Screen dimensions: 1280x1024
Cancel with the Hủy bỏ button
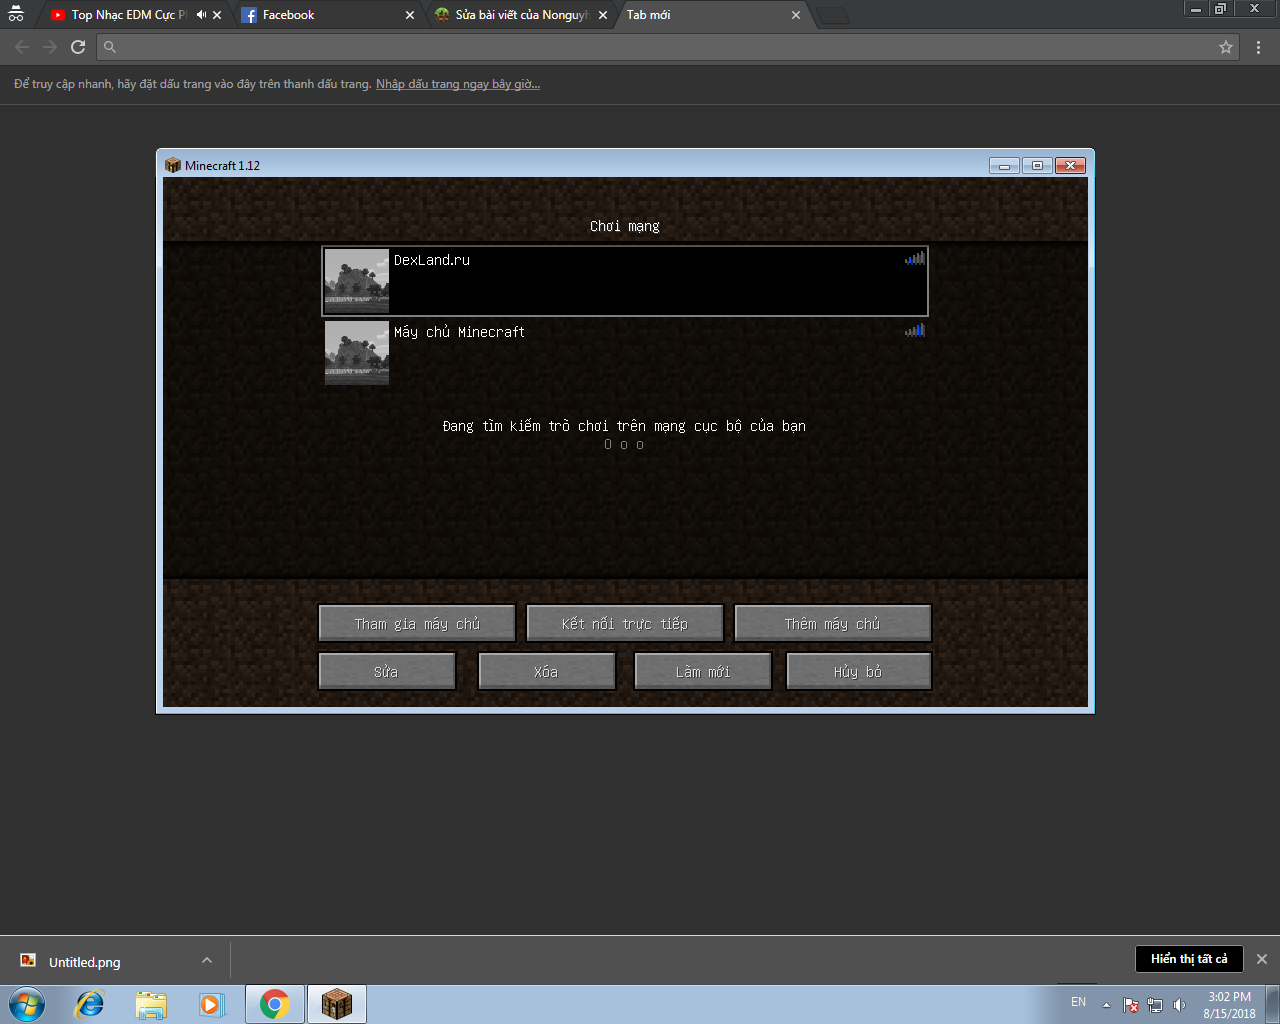(859, 671)
